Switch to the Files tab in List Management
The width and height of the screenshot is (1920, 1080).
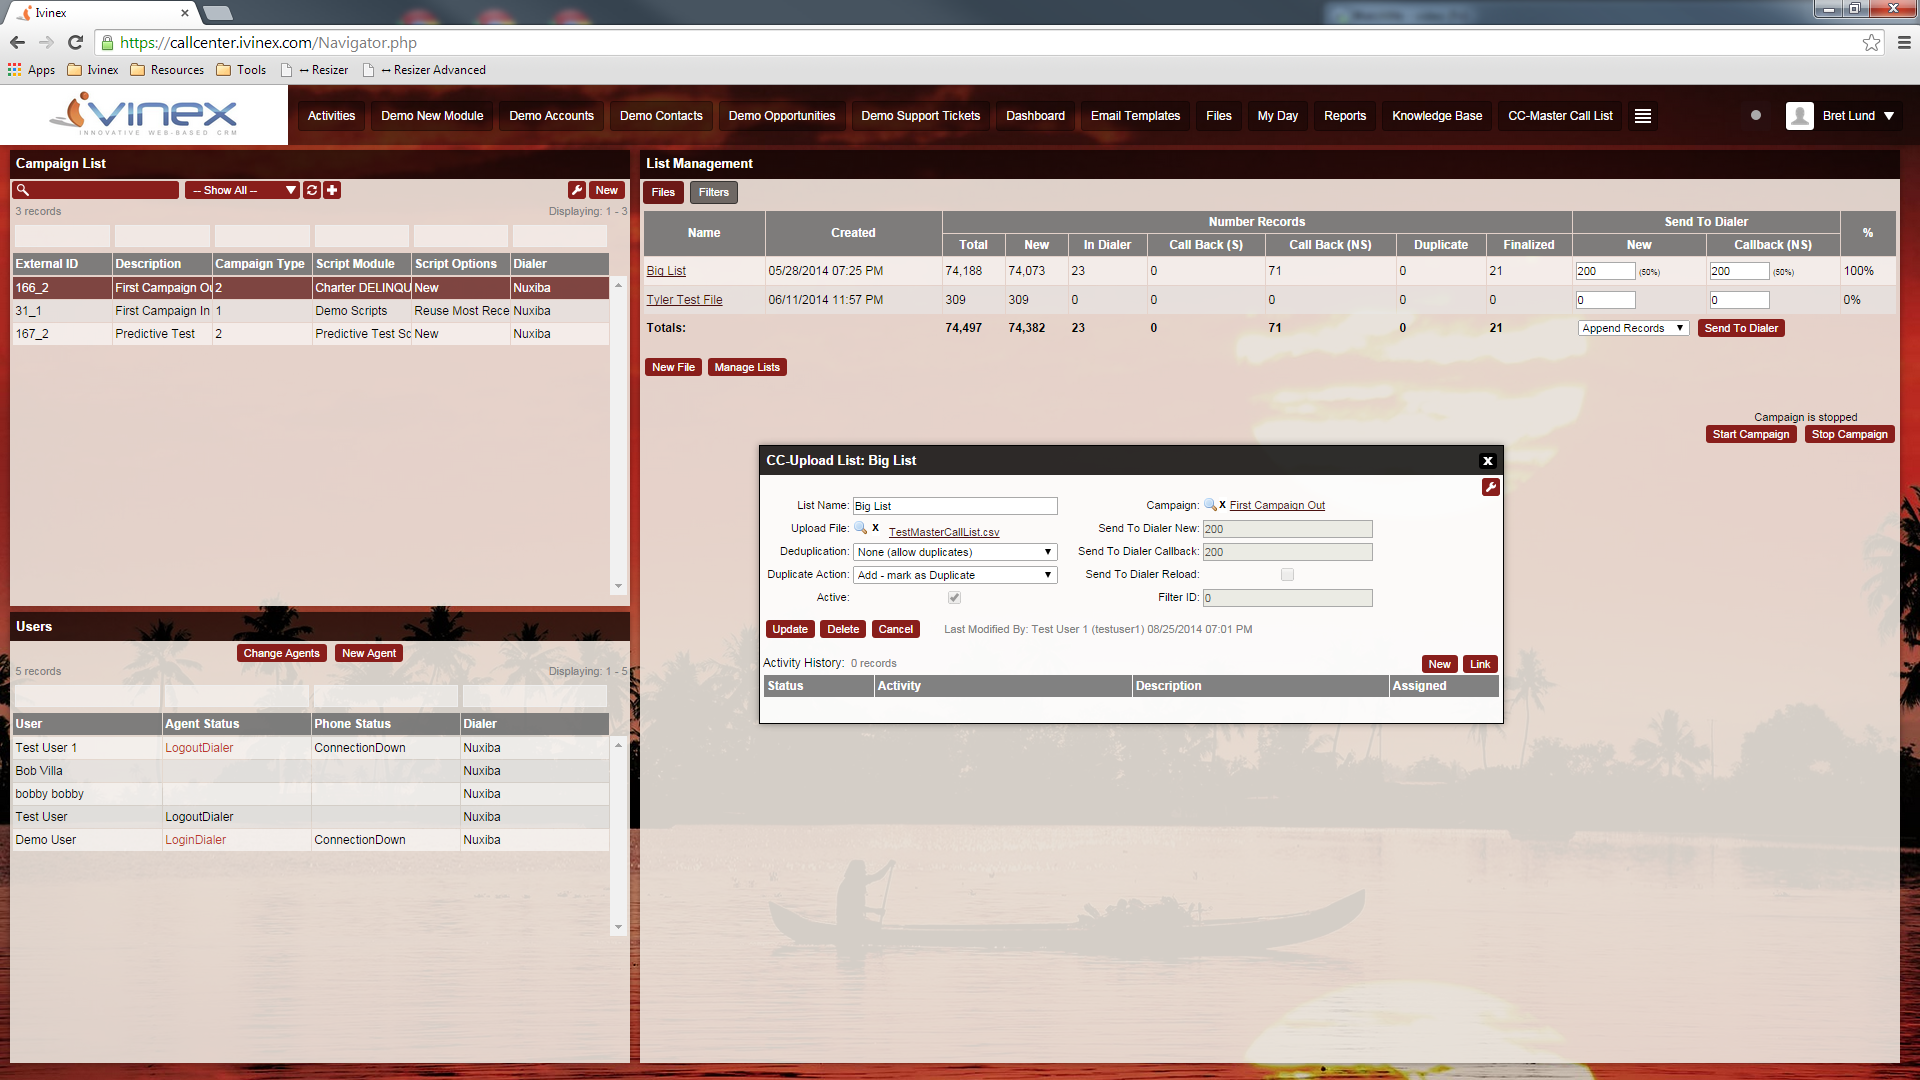[663, 191]
